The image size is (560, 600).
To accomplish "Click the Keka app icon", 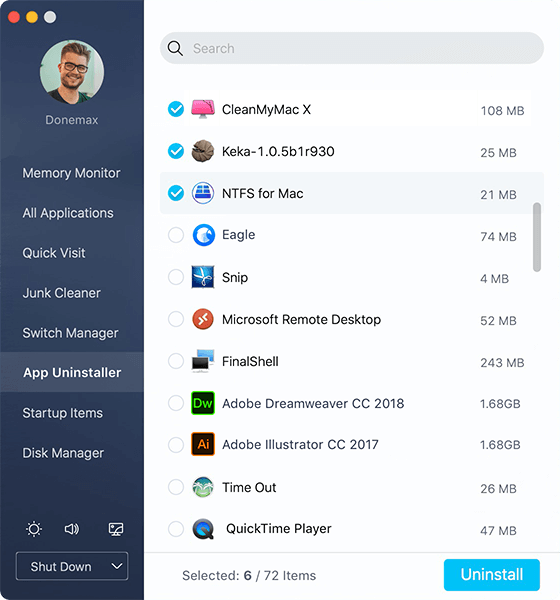I will 203,151.
